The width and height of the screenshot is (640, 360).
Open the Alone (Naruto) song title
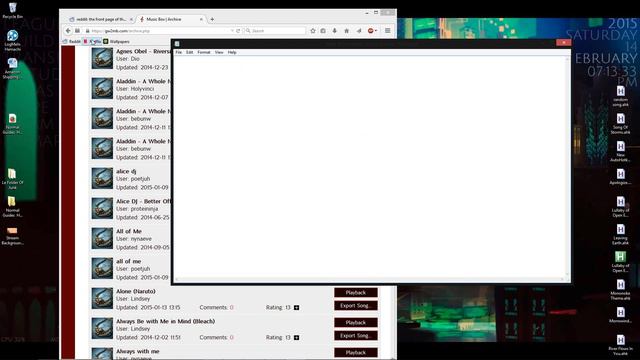(x=136, y=291)
